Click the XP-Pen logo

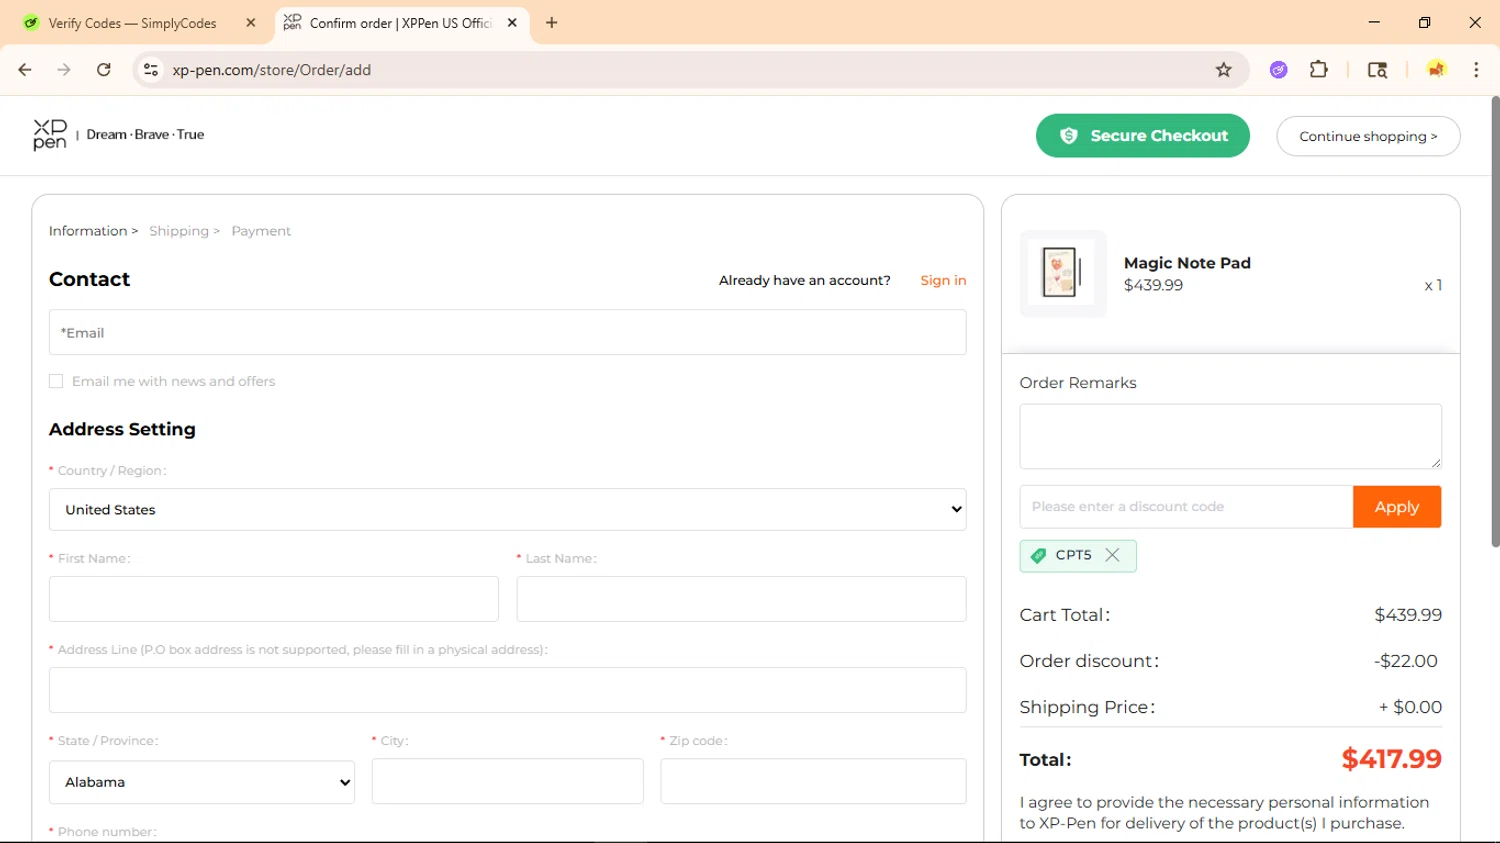50,134
